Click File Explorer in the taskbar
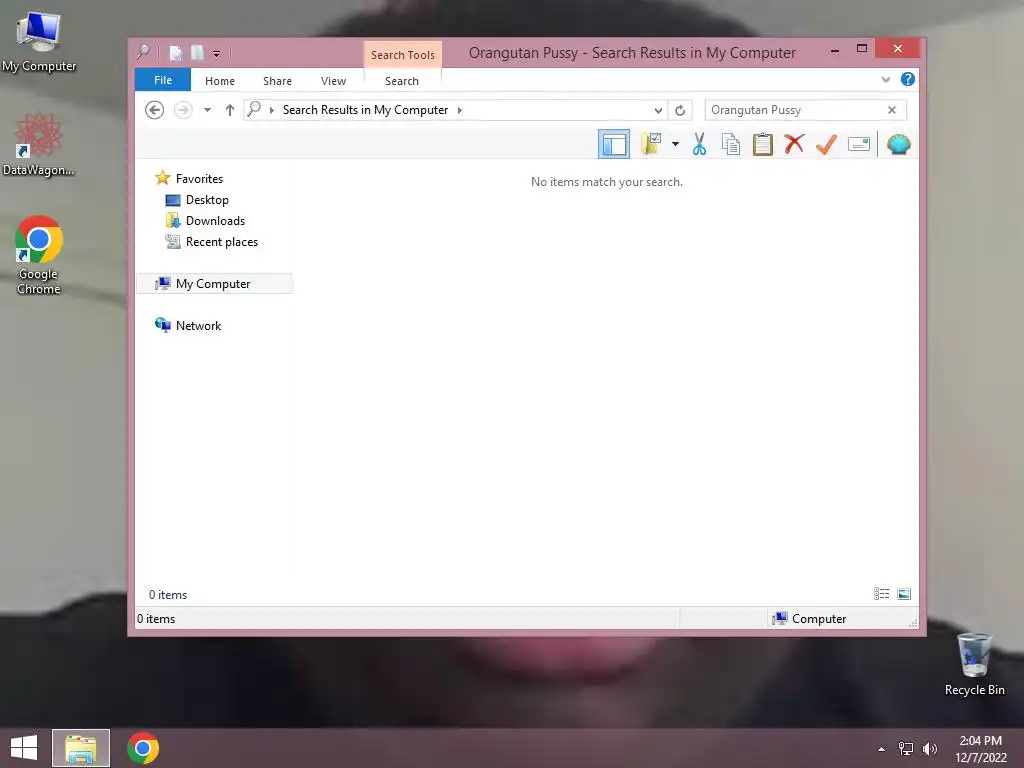 coord(81,748)
